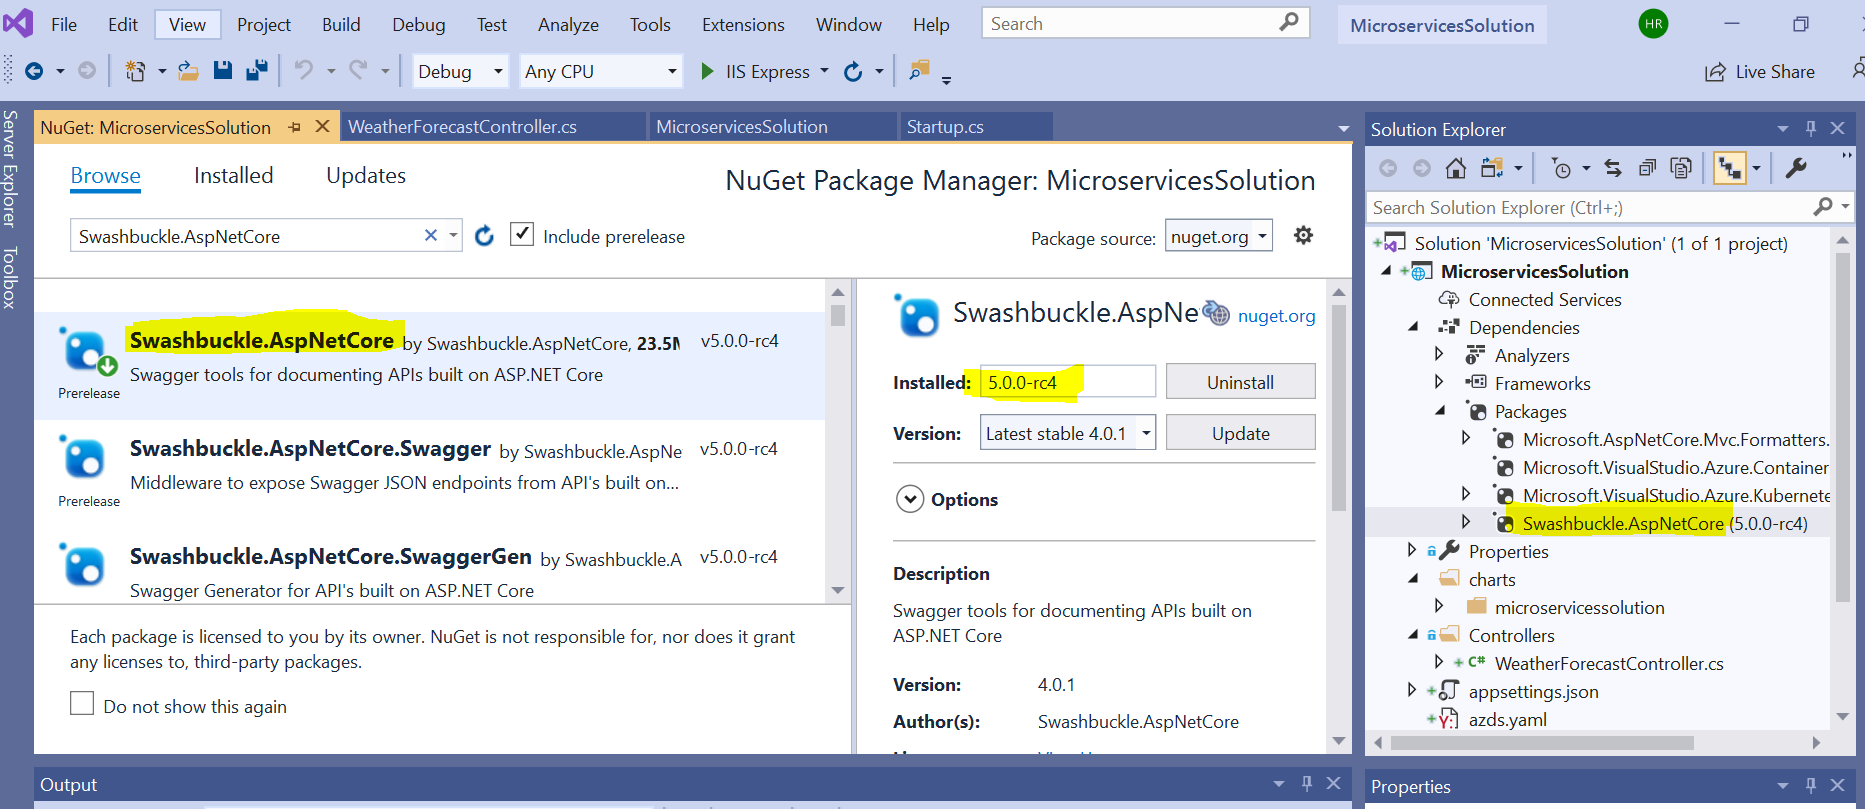Select appsettings.json in Solution Explorer

pyautogui.click(x=1533, y=691)
